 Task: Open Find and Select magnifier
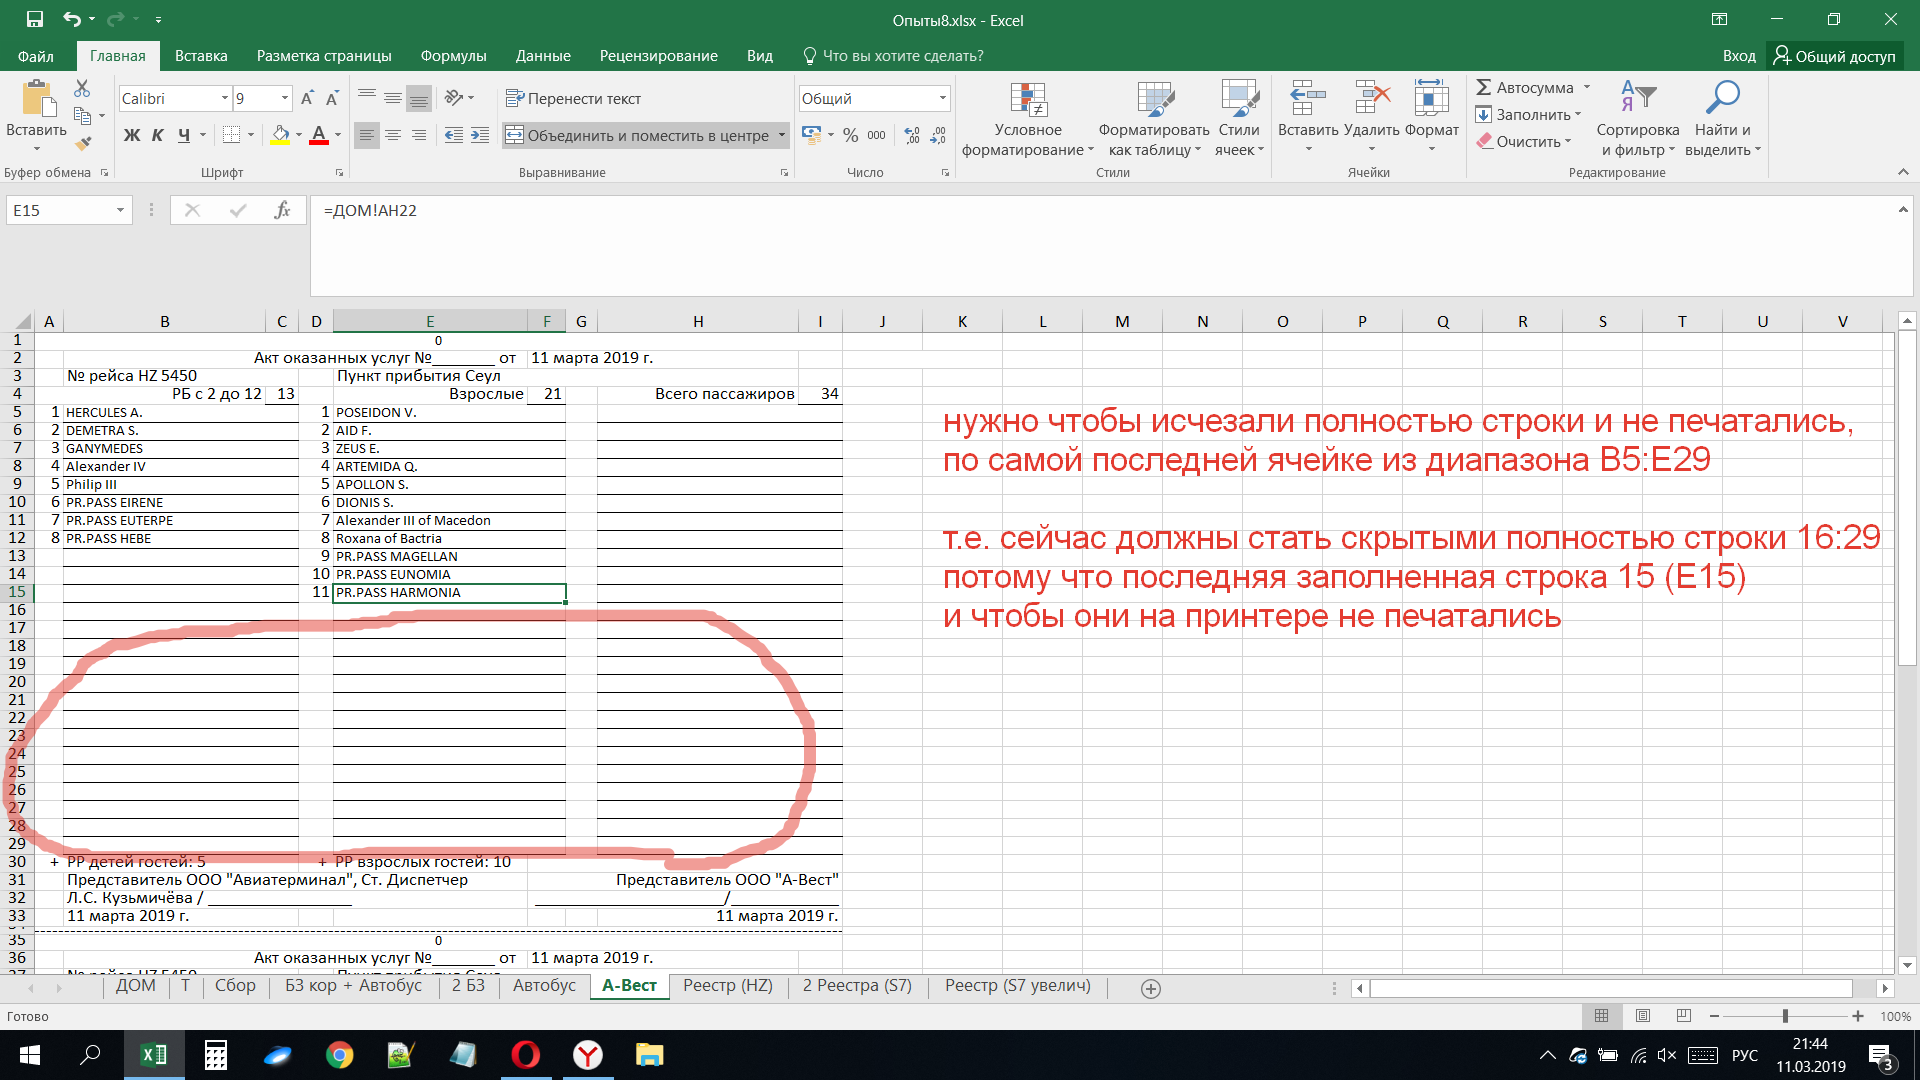(1722, 119)
